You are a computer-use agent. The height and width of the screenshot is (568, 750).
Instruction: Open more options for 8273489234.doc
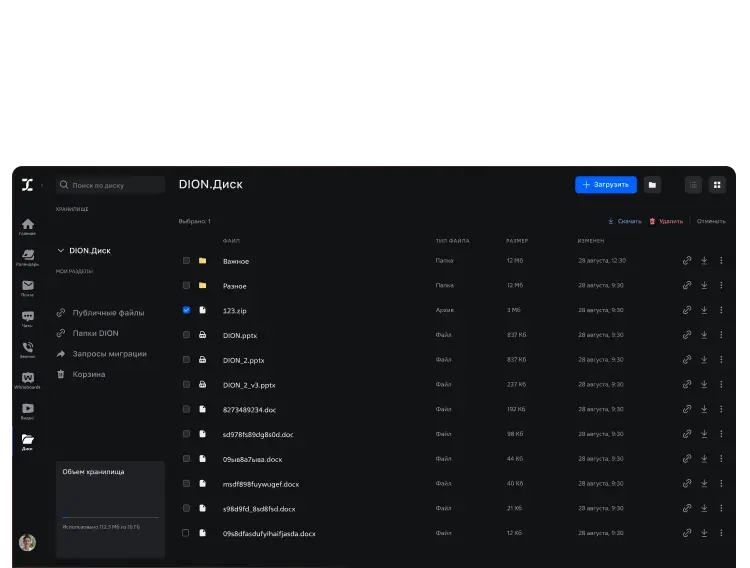click(x=721, y=409)
